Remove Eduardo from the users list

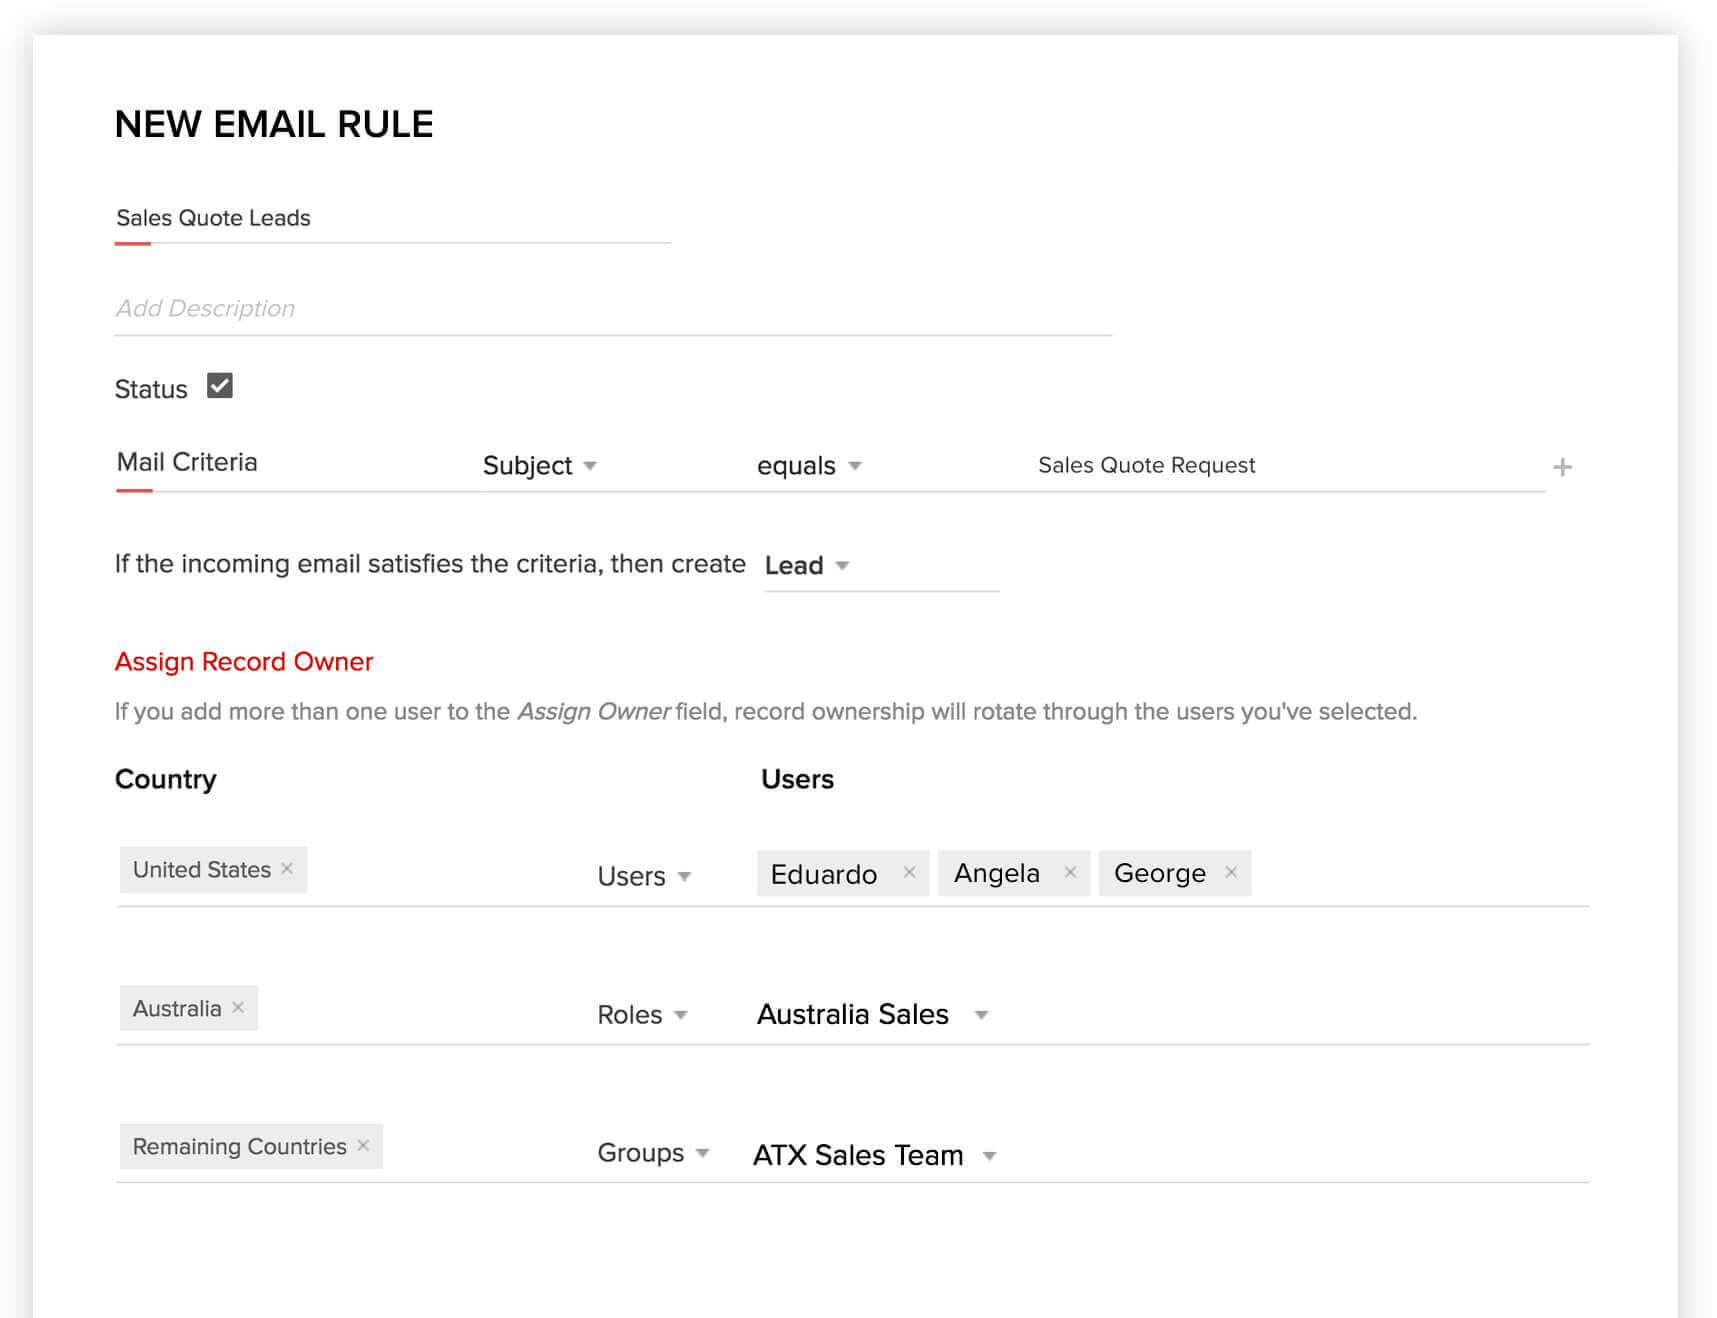[909, 872]
